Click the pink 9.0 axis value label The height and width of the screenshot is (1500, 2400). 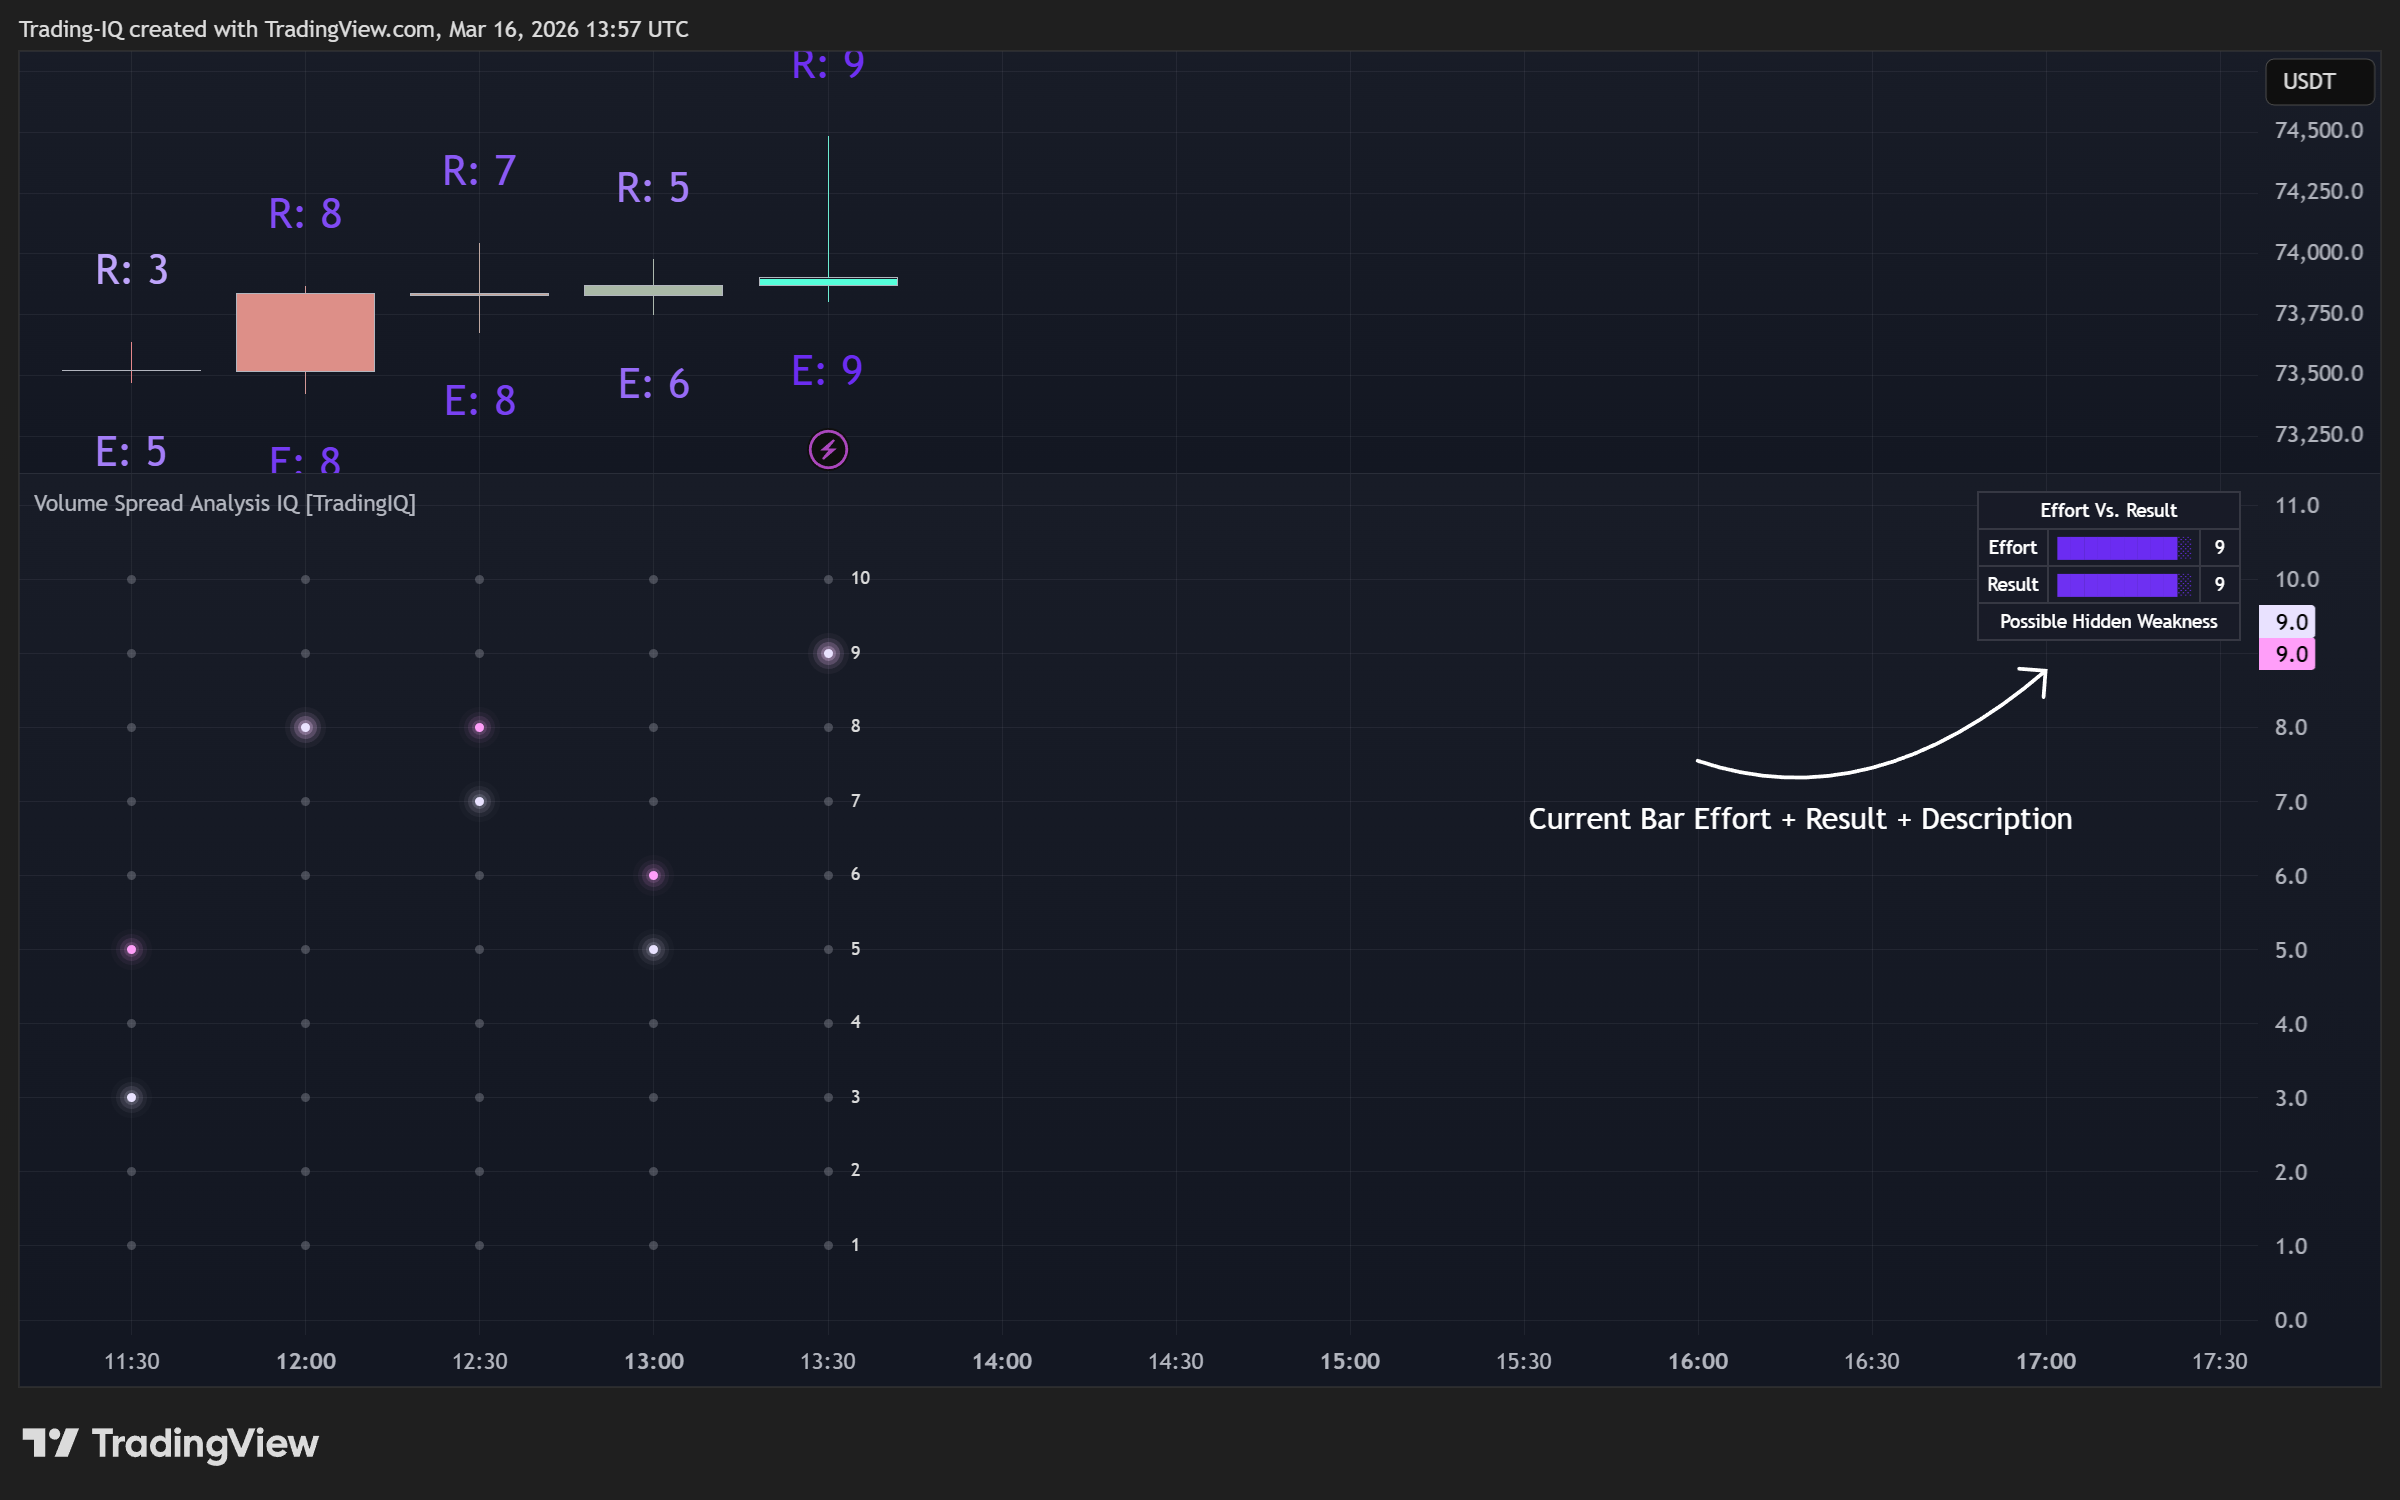(x=2287, y=654)
